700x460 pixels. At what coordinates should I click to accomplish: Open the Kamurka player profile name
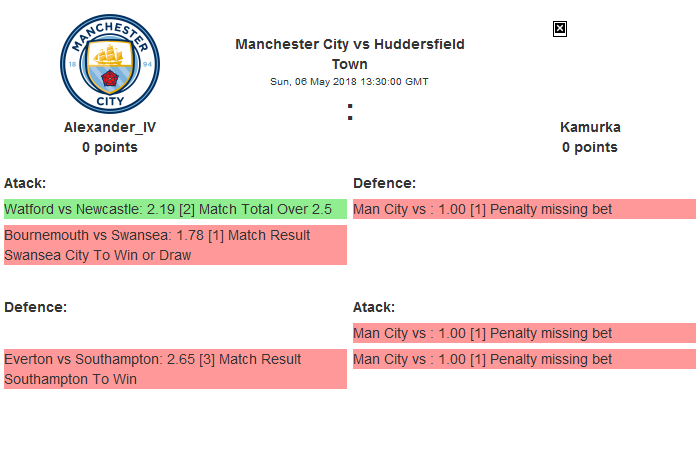[x=590, y=127]
